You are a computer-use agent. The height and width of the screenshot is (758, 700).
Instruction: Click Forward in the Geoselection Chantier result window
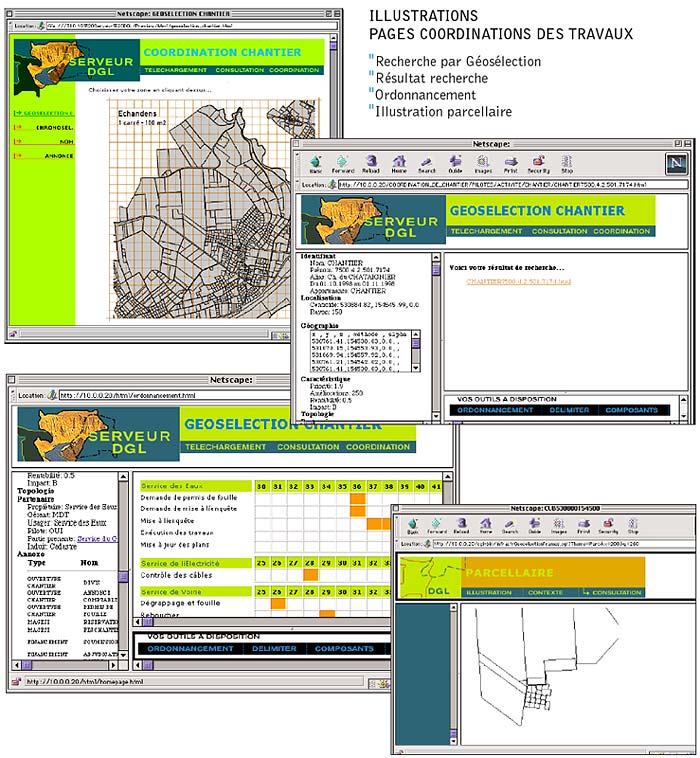[x=343, y=164]
